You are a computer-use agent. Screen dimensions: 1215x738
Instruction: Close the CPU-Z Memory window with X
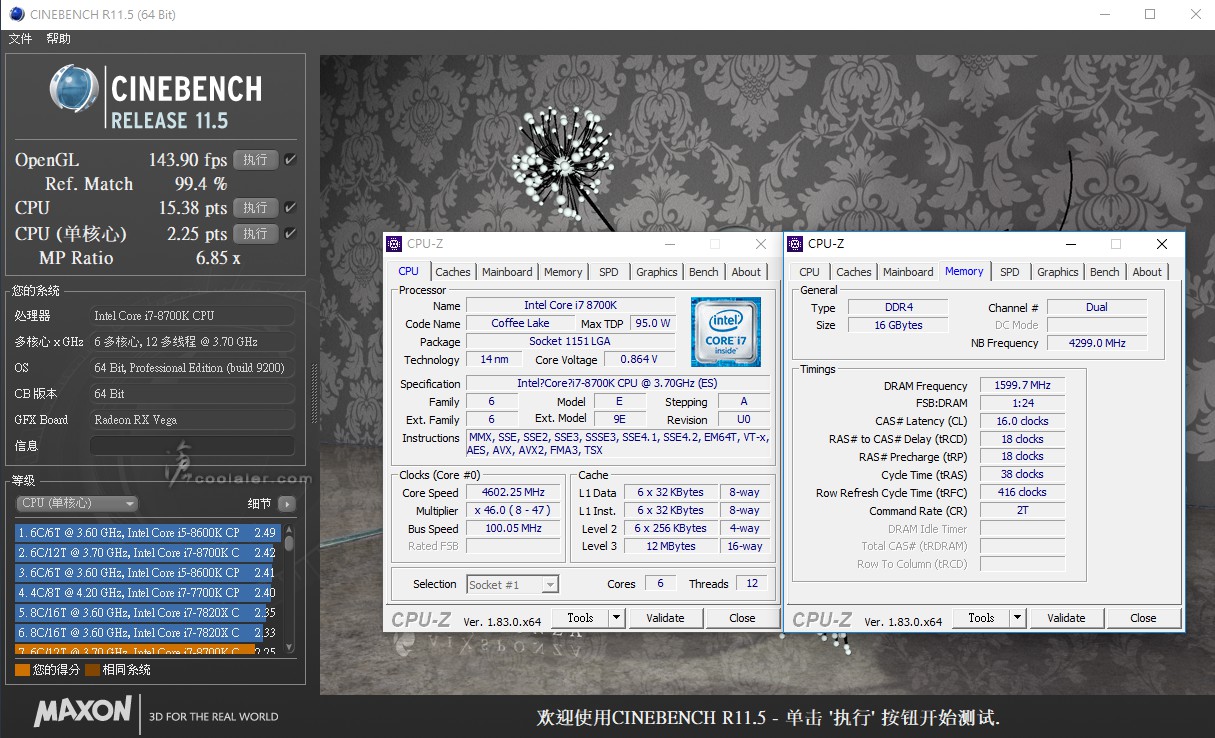1162,244
